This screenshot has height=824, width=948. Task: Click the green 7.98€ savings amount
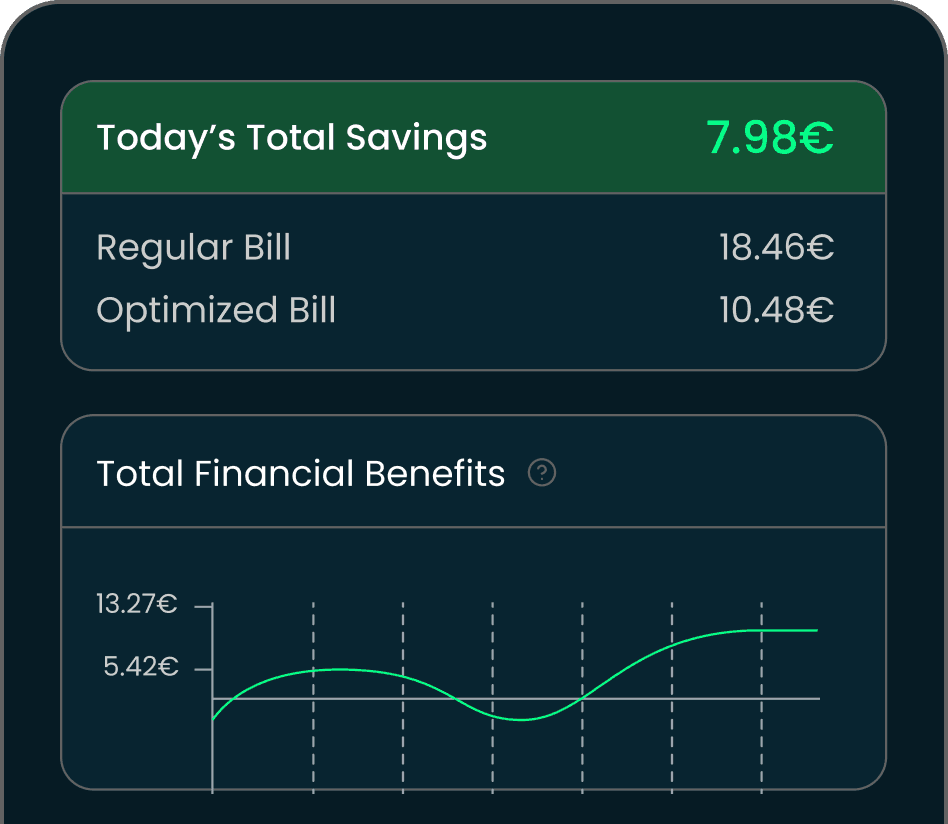(x=769, y=138)
